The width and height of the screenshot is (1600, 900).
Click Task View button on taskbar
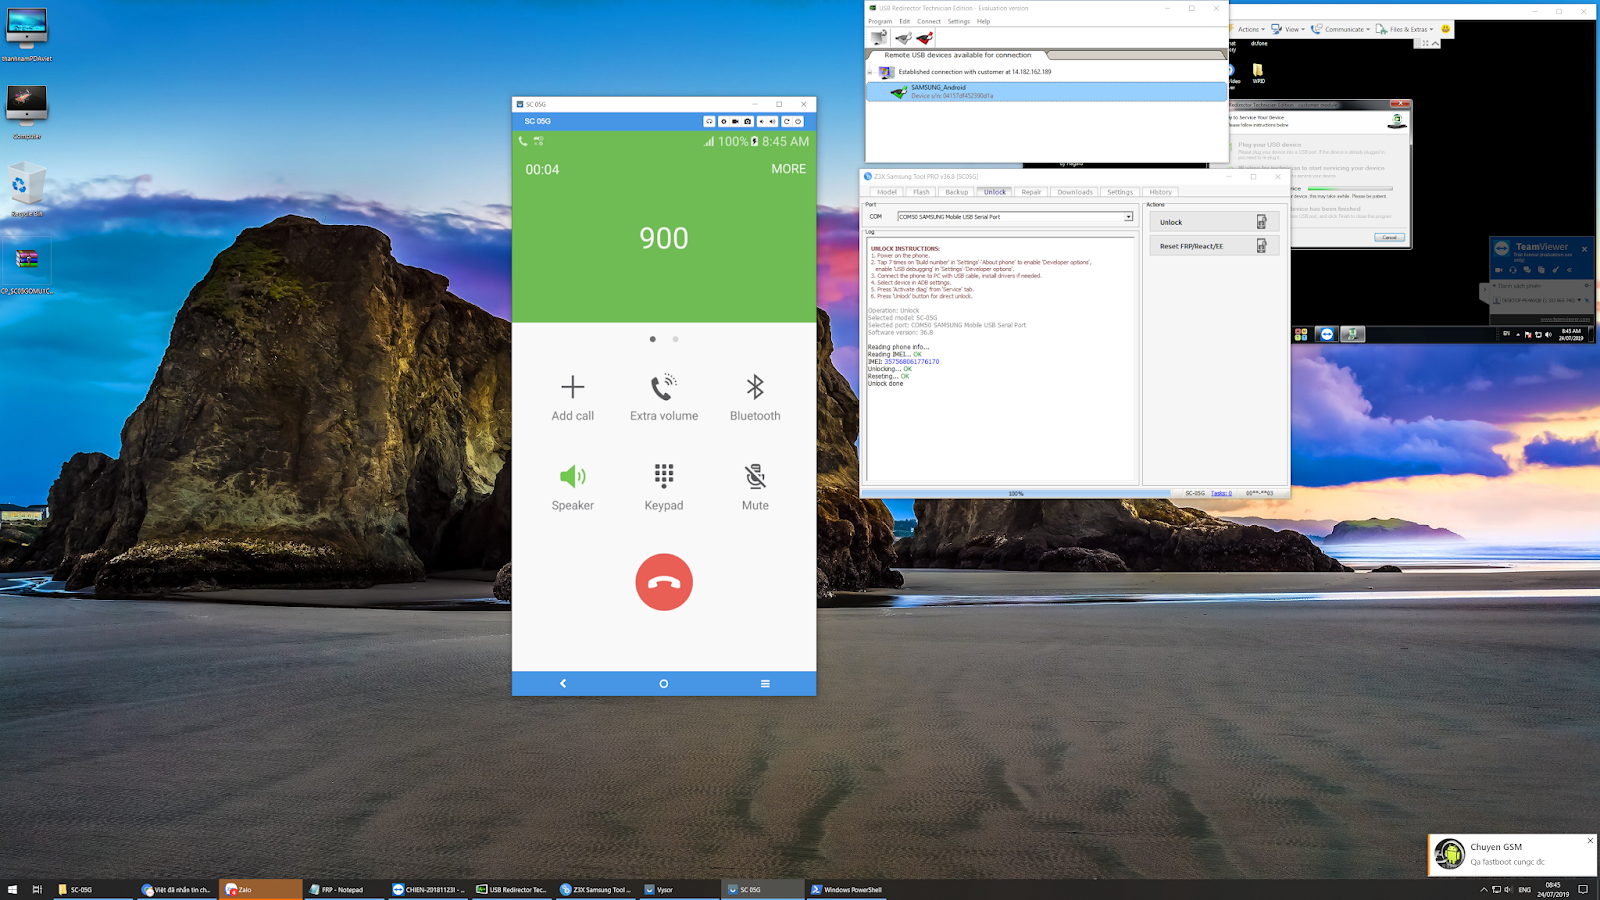[37, 889]
